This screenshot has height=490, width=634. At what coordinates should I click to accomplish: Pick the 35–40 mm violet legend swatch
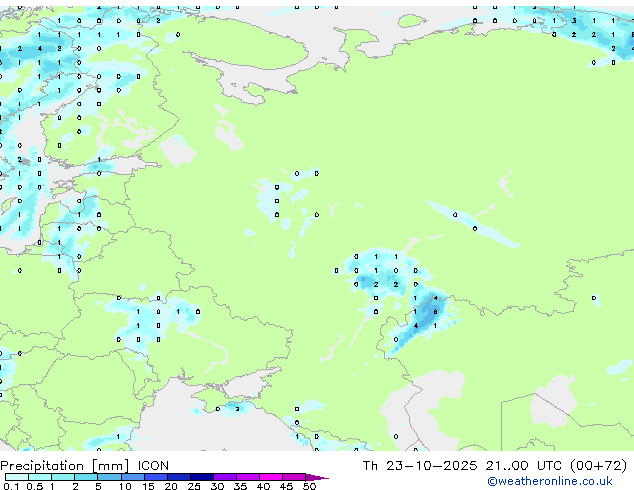click(247, 477)
